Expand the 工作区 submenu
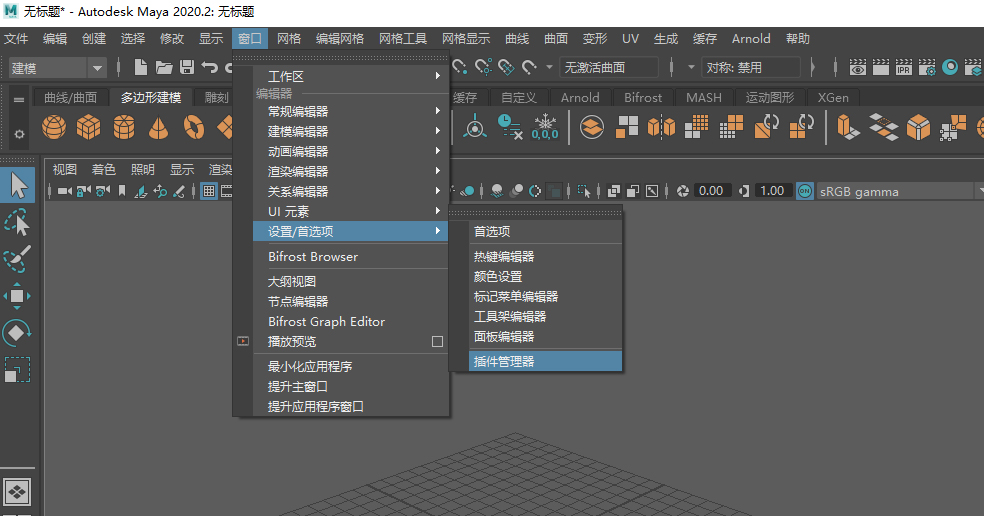 coord(351,76)
